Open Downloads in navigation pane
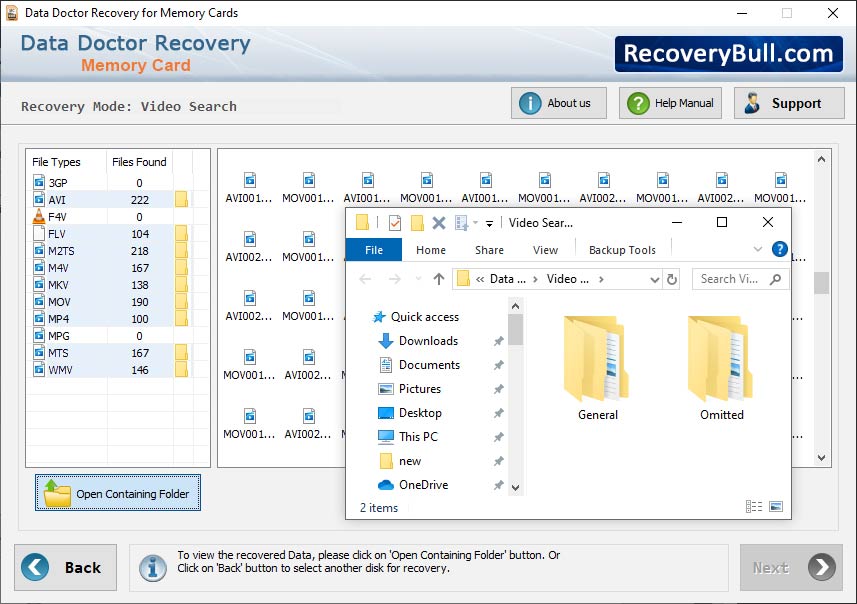Image resolution: width=857 pixels, height=604 pixels. 418,341
